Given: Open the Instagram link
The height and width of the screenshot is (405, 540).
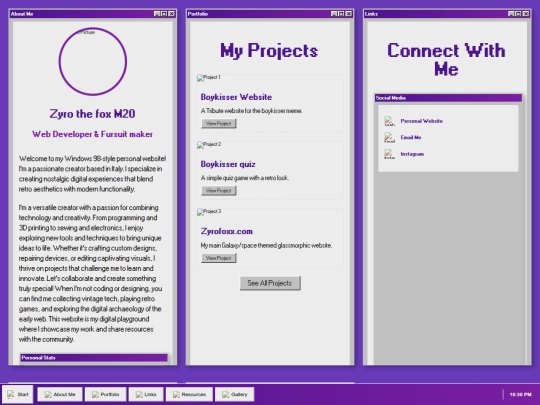Looking at the screenshot, I should pyautogui.click(x=412, y=154).
